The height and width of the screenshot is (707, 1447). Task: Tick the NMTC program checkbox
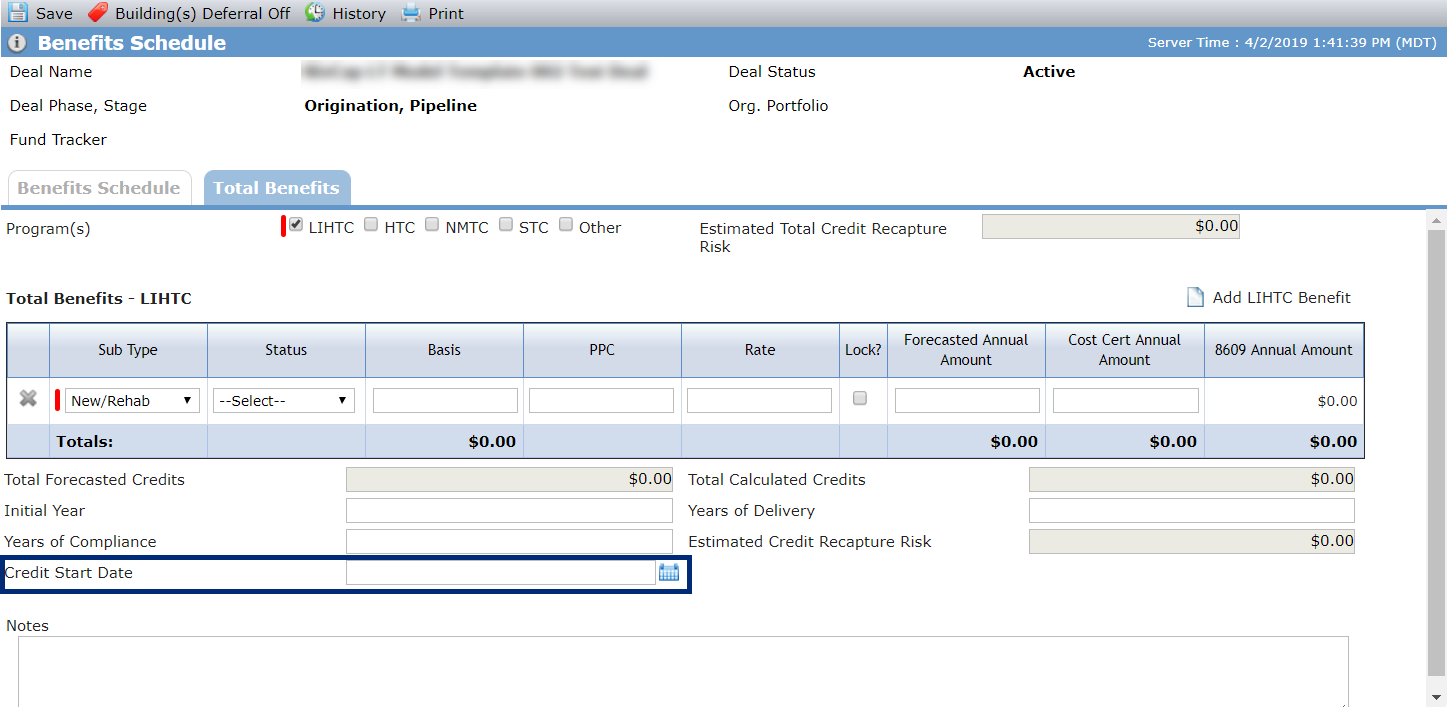click(432, 225)
